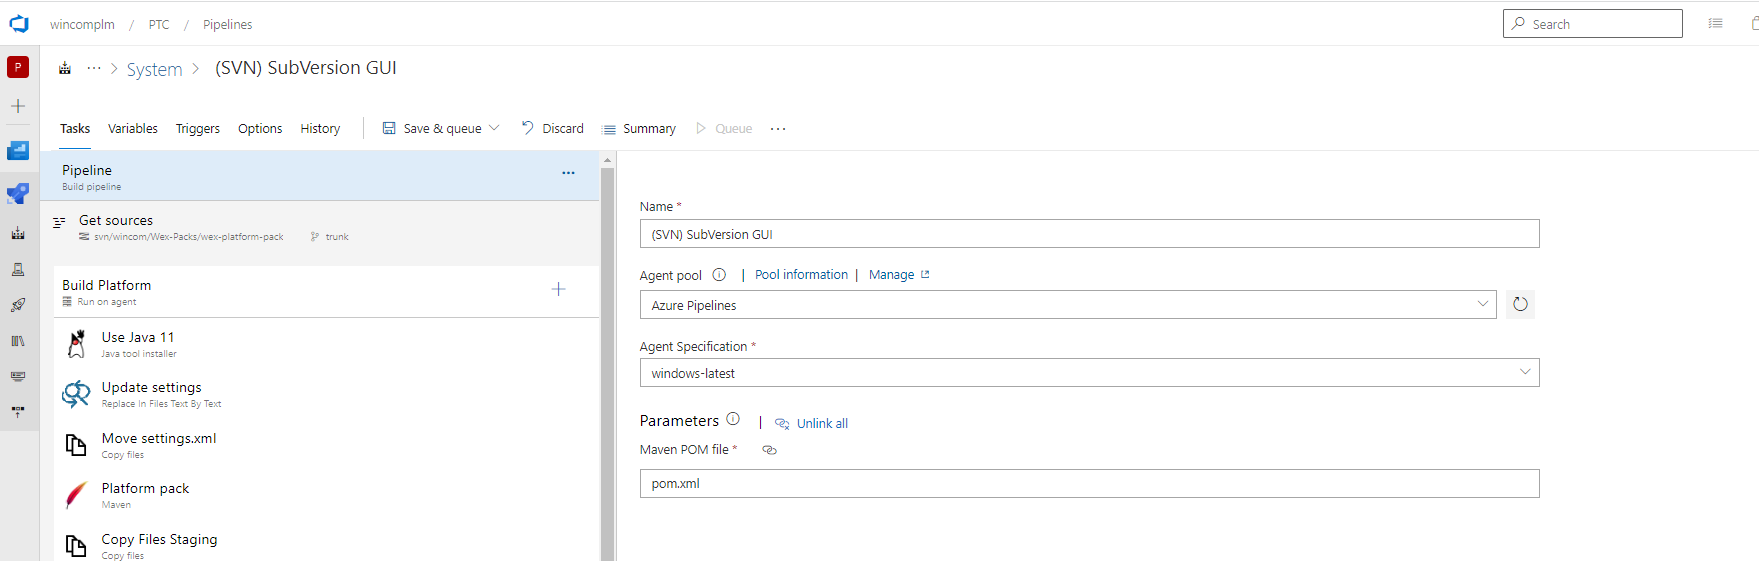
Task: Open Pipelines builds icon in sidebar
Action: click(x=18, y=233)
